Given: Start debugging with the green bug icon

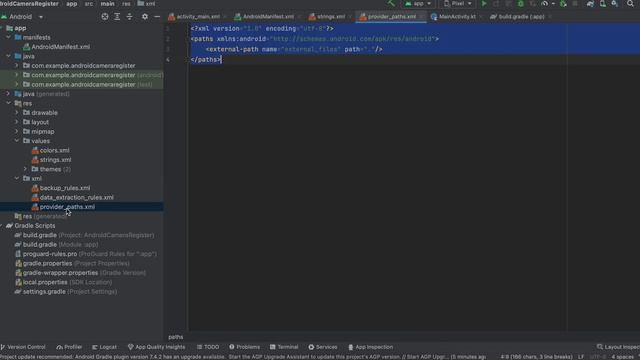Looking at the screenshot, I should (520, 4).
